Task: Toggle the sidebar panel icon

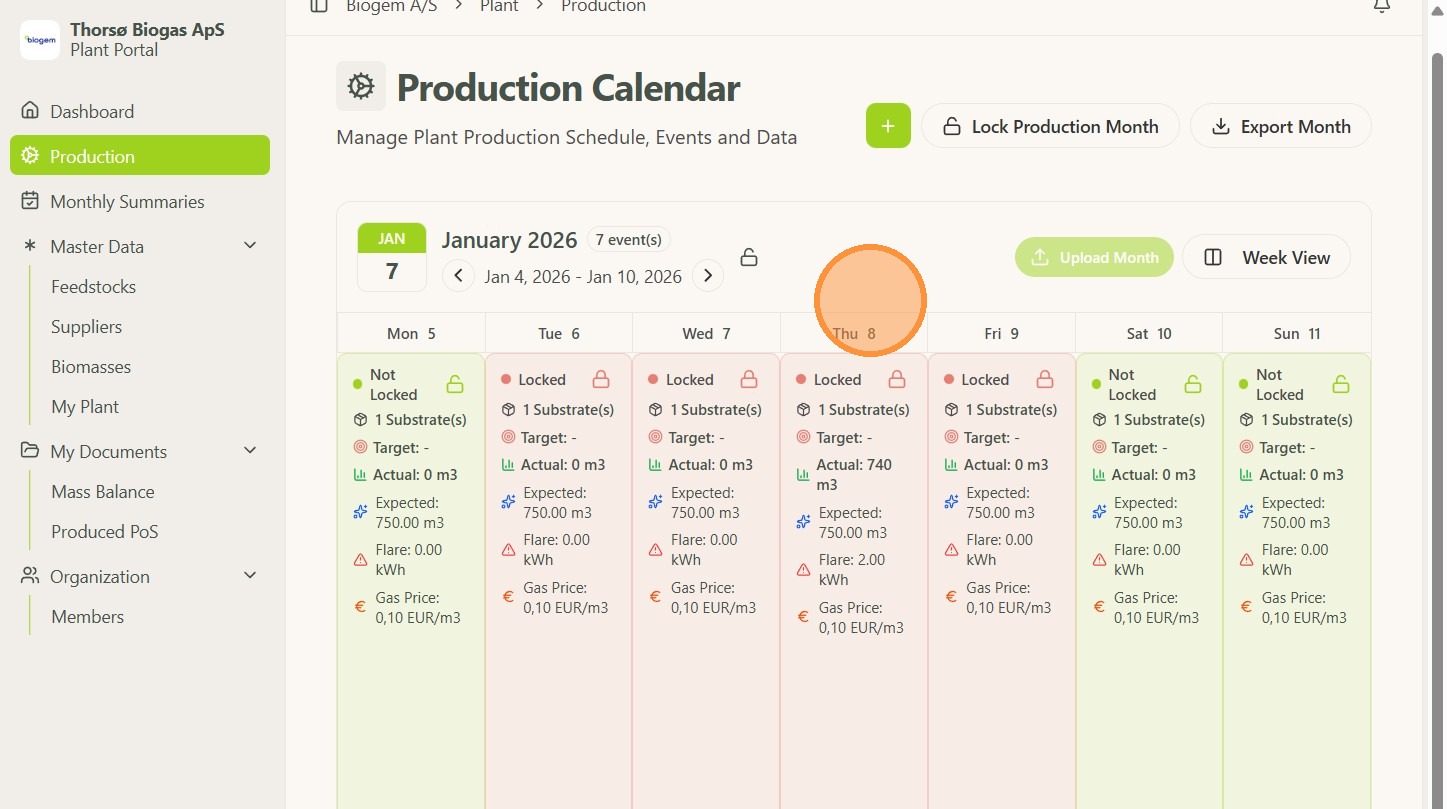Action: coord(319,6)
